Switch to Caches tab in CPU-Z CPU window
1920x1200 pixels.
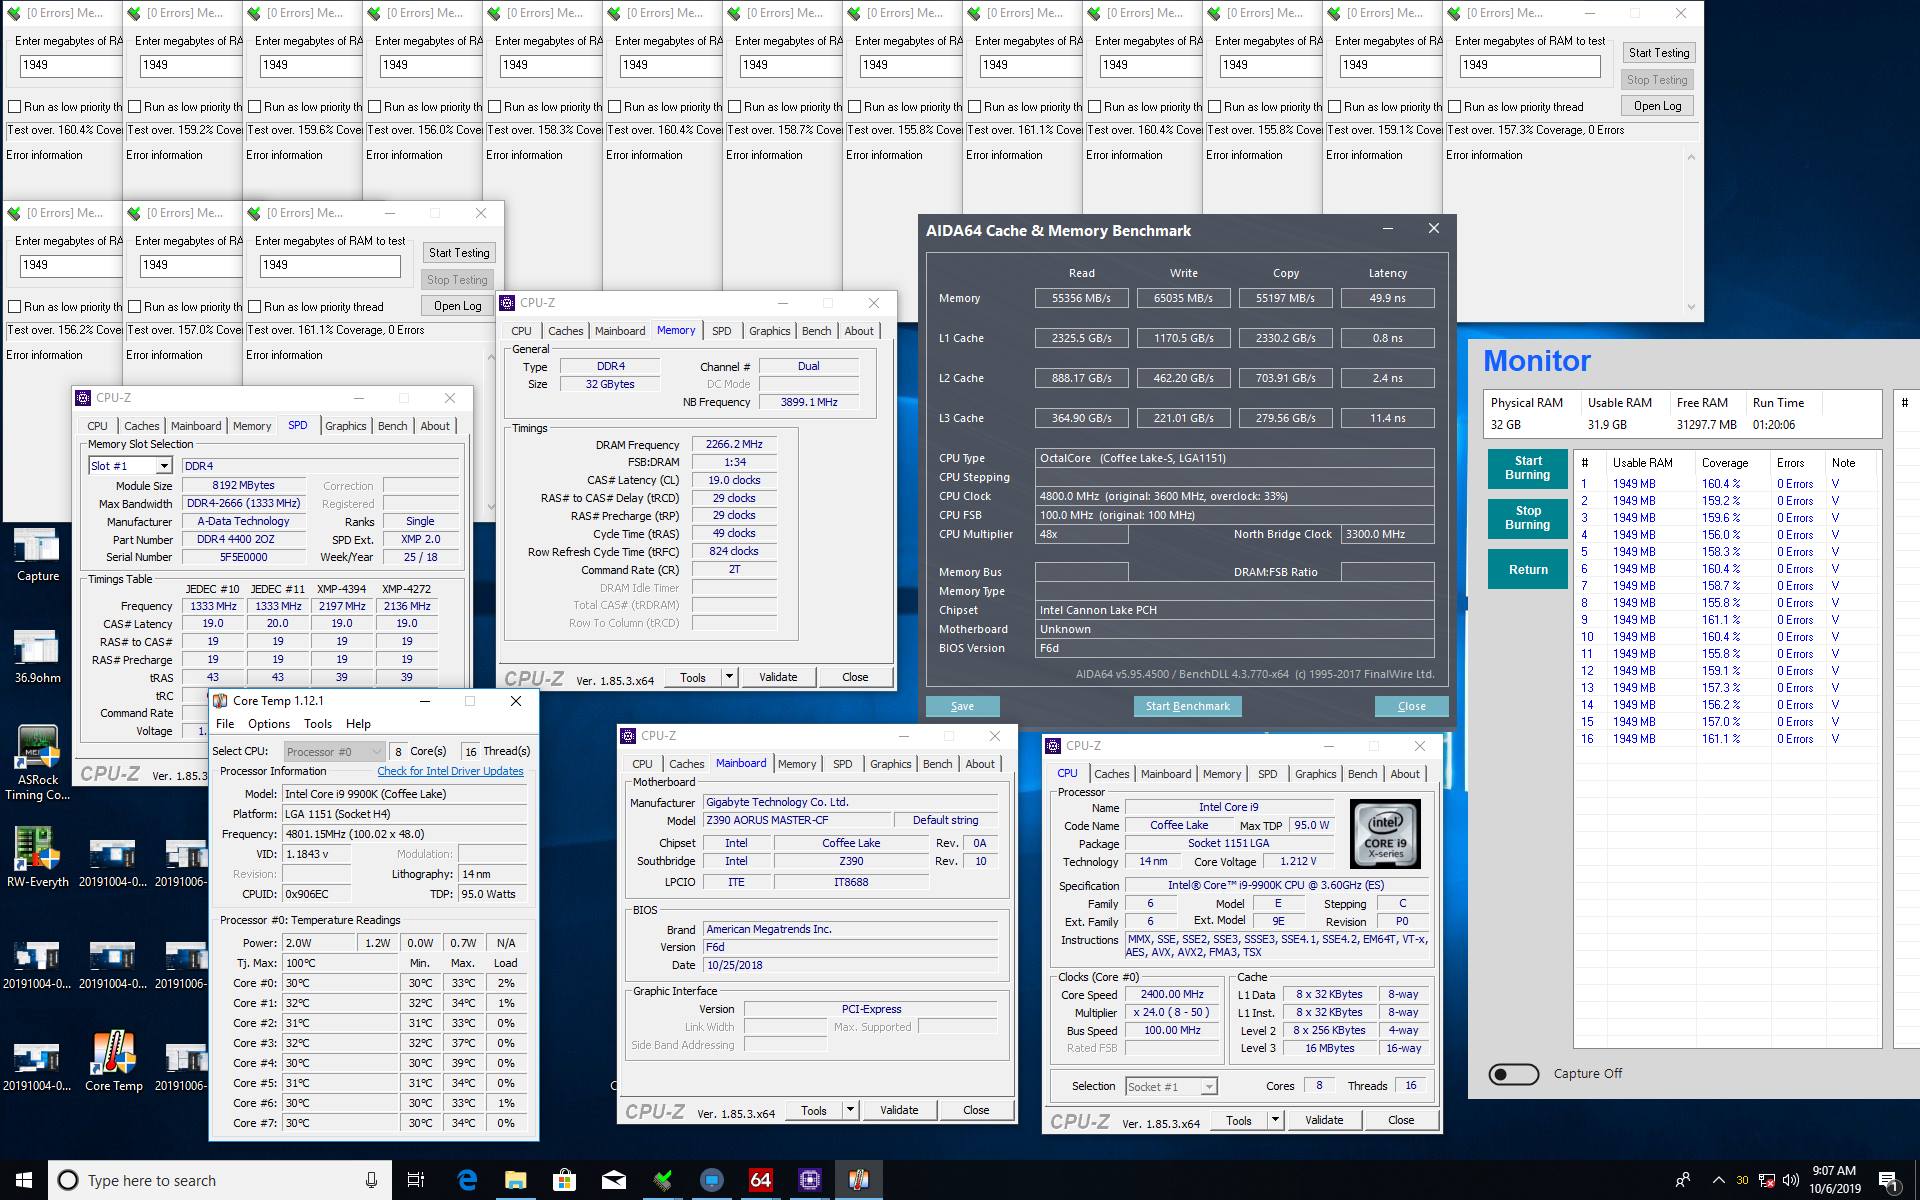tap(1111, 774)
